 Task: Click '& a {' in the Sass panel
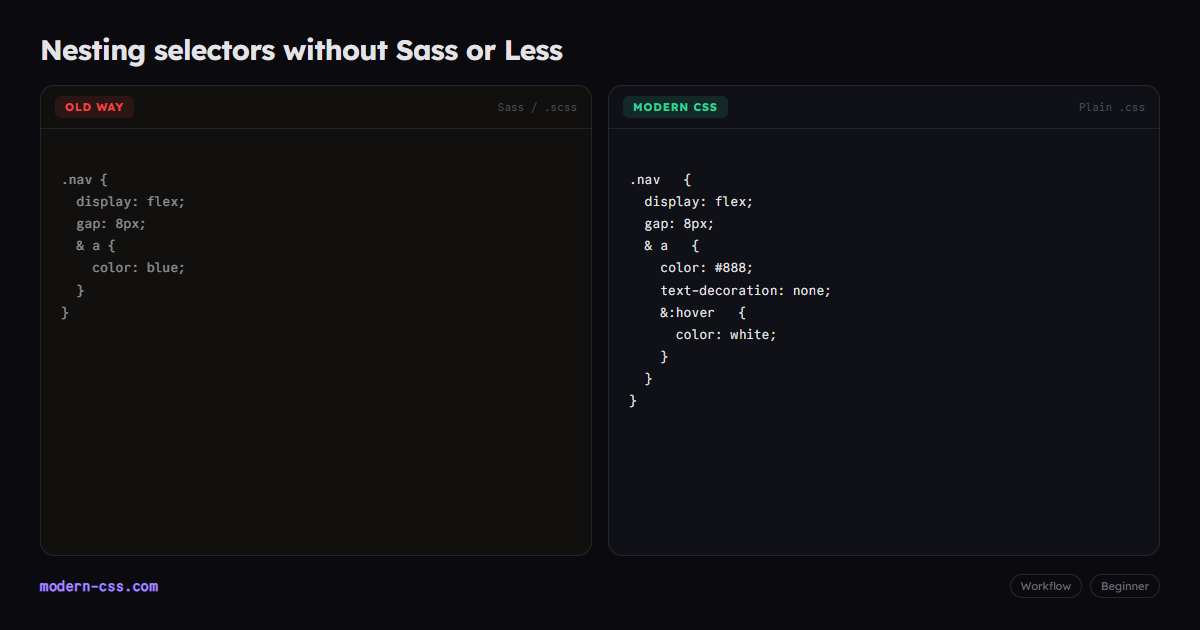pyautogui.click(x=96, y=245)
